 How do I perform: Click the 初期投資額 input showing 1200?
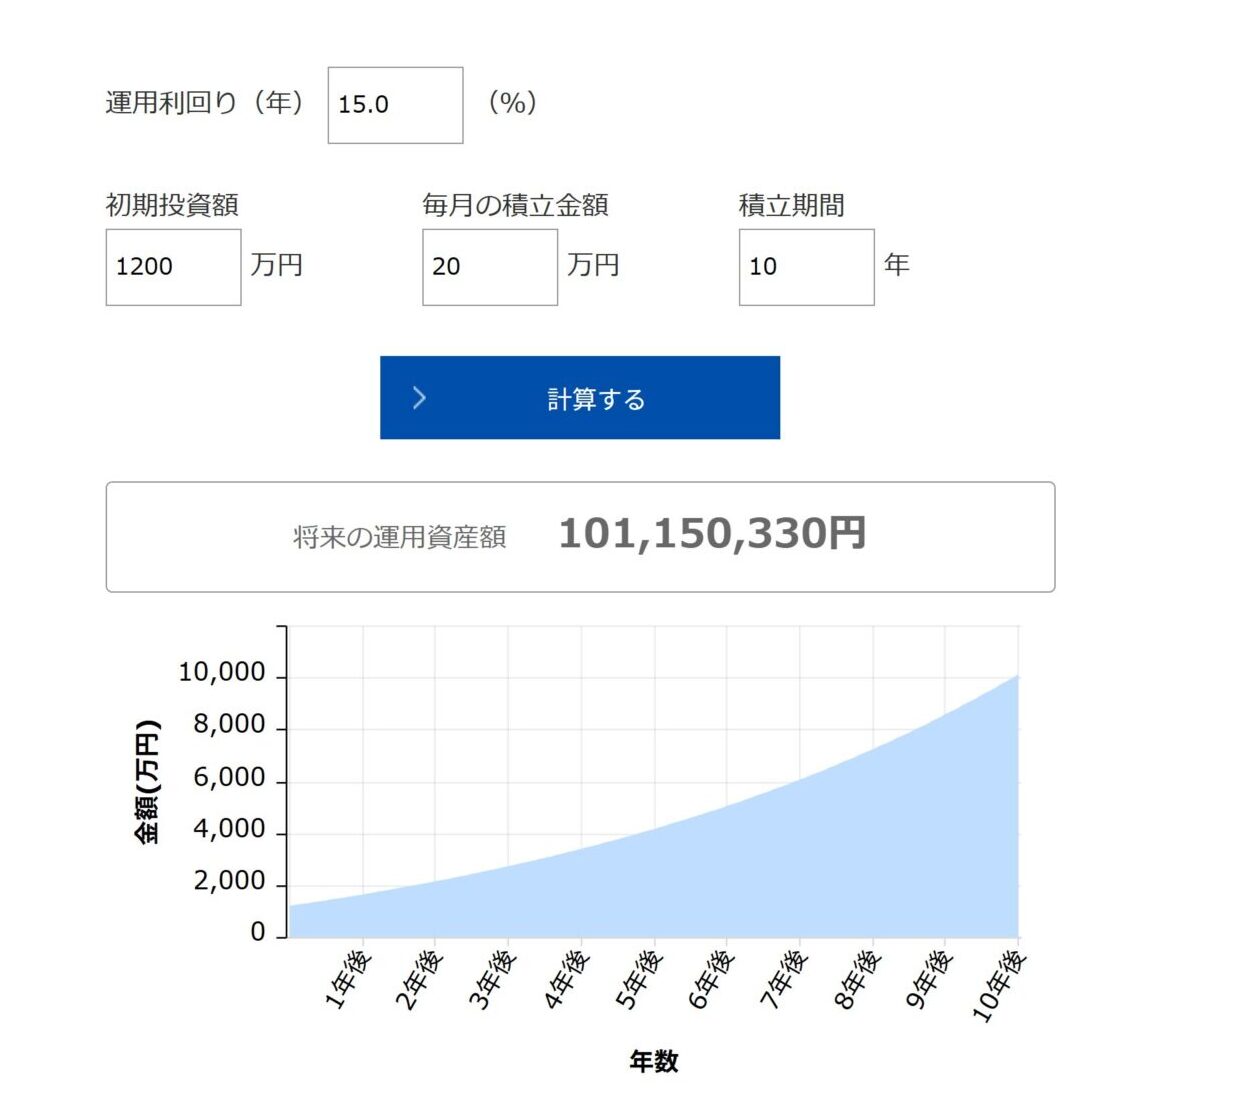point(173,267)
